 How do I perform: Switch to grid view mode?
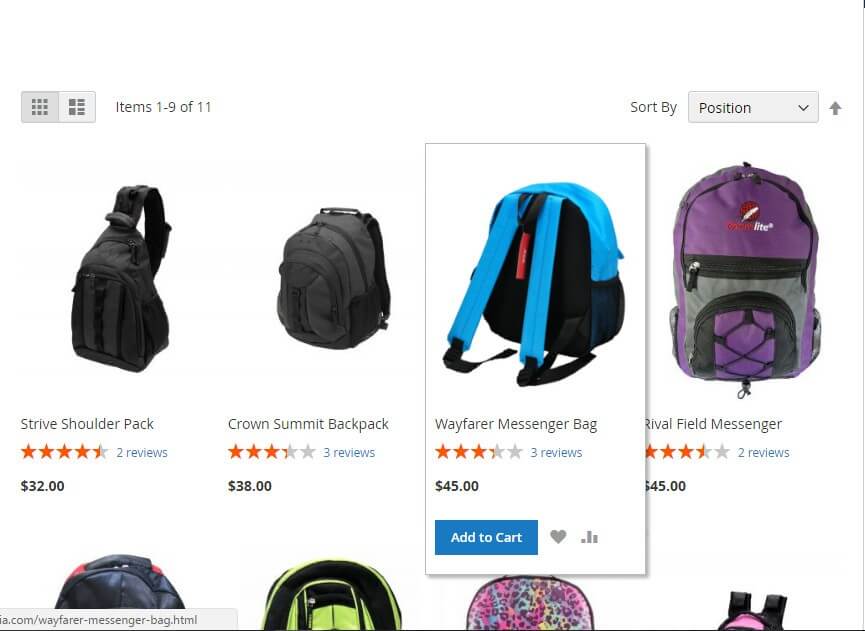(x=40, y=107)
